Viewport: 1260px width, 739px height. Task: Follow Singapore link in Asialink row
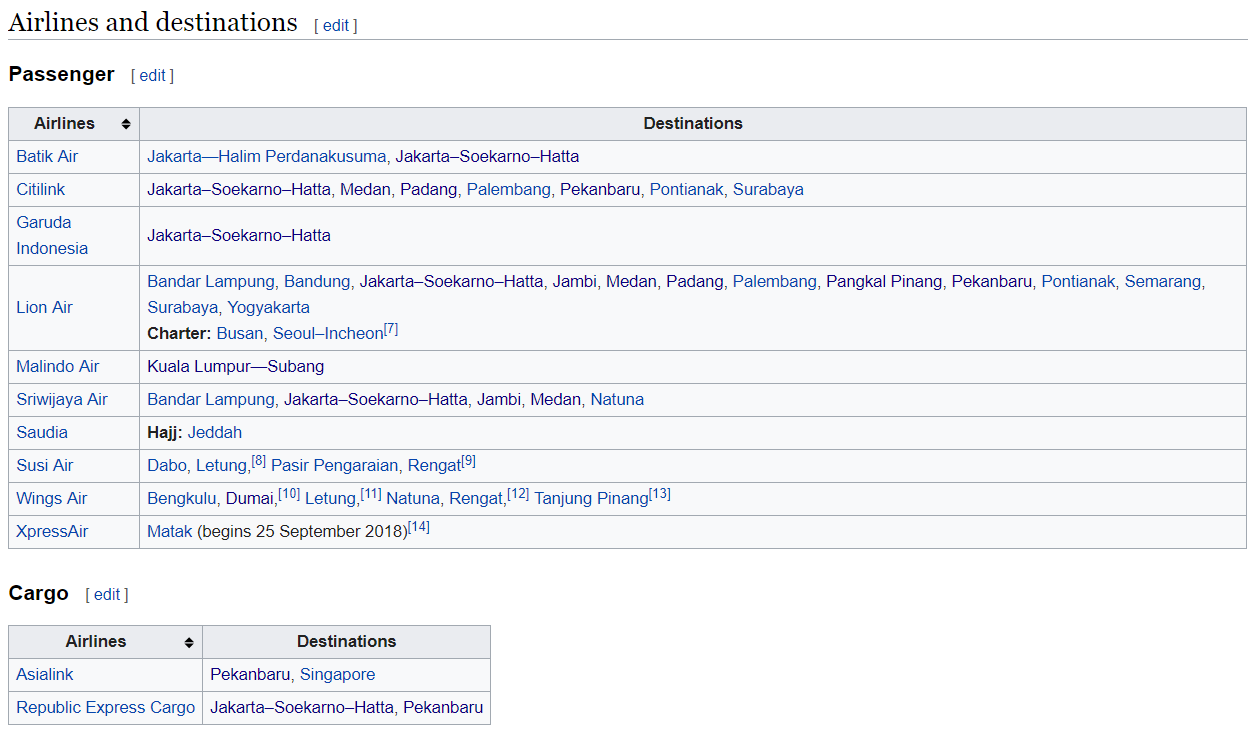pyautogui.click(x=338, y=675)
